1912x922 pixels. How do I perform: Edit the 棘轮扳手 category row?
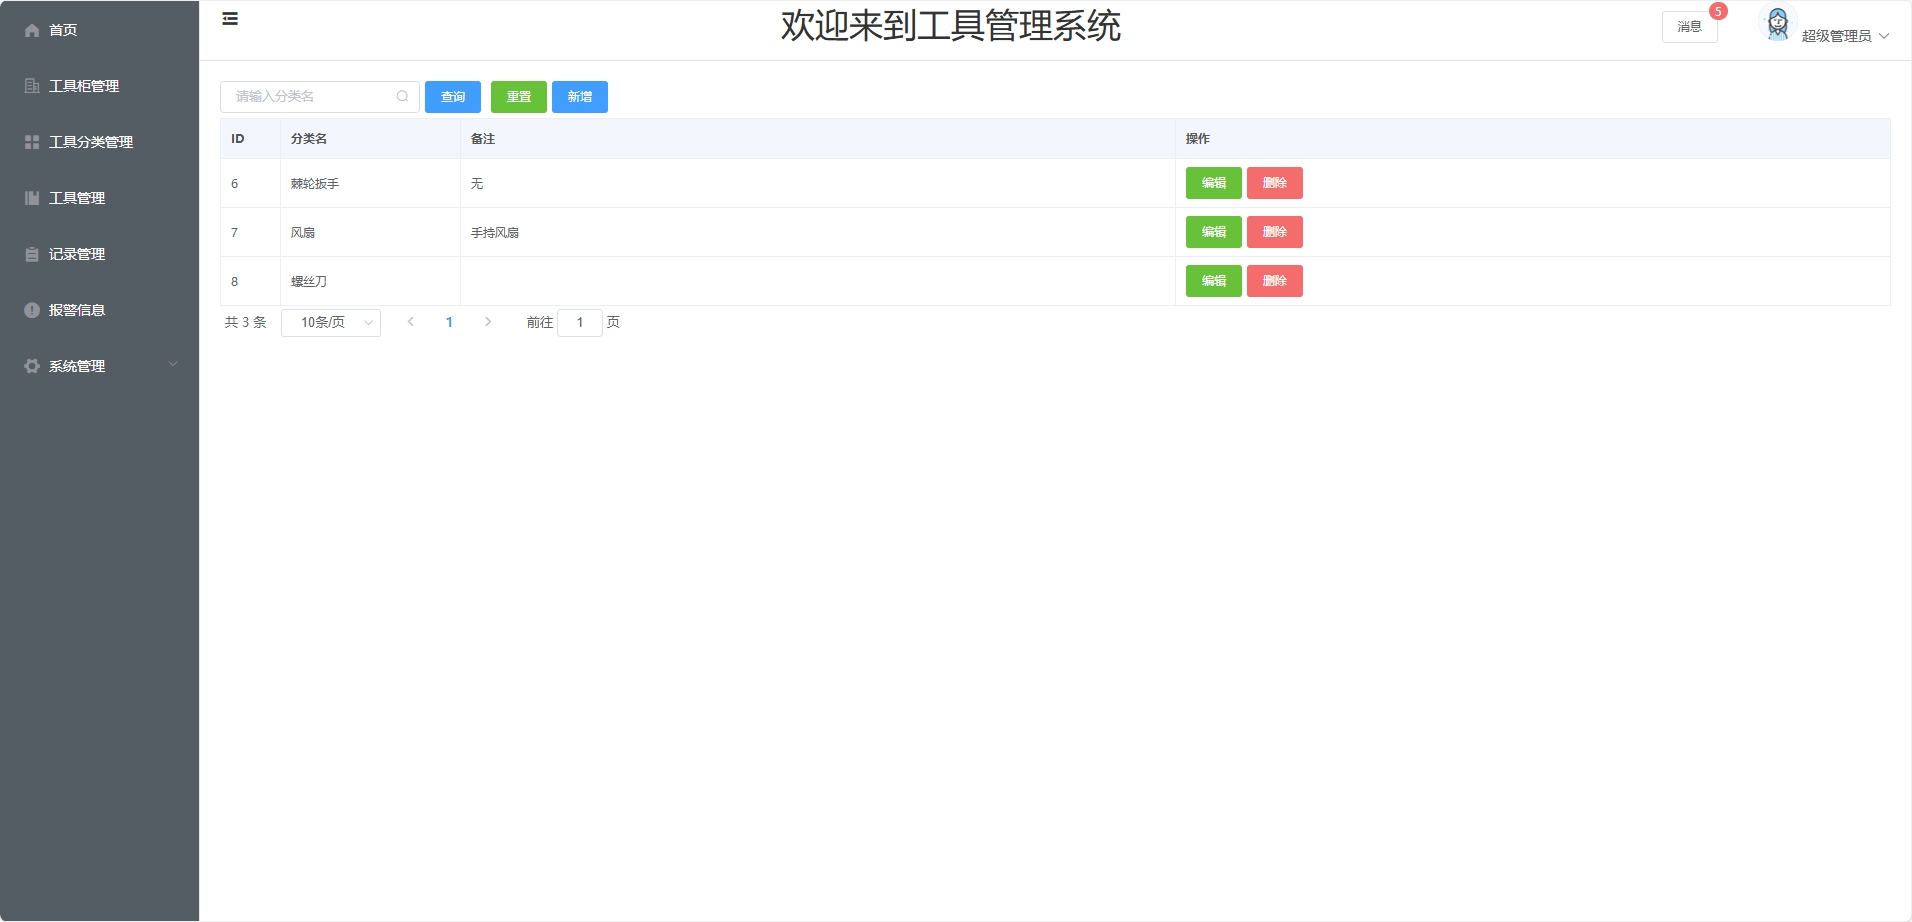tap(1213, 183)
